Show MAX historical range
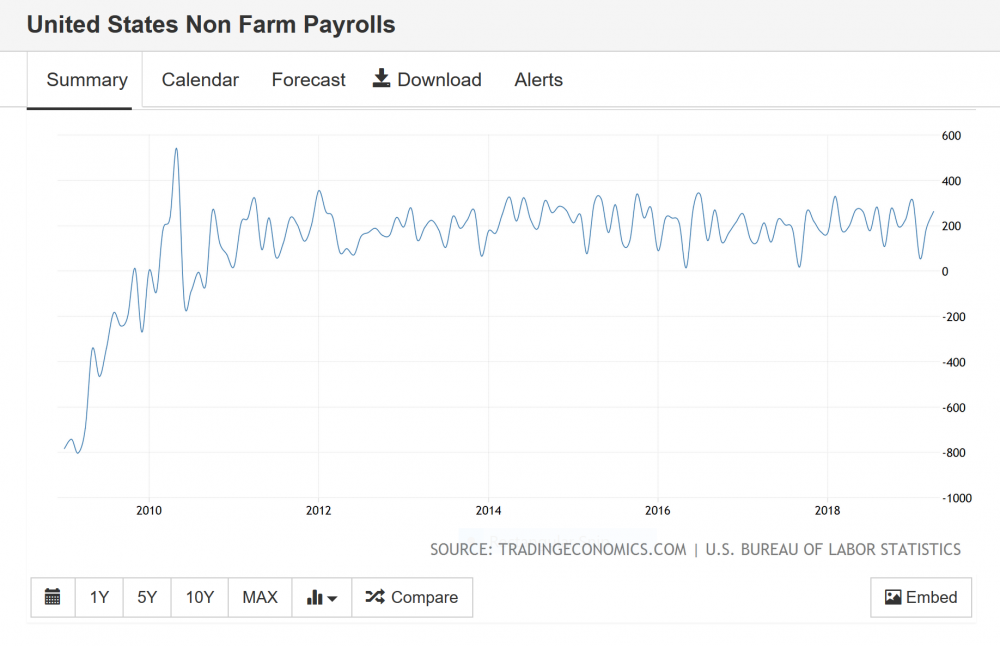Screen dimensions: 1000x646 (x=260, y=597)
